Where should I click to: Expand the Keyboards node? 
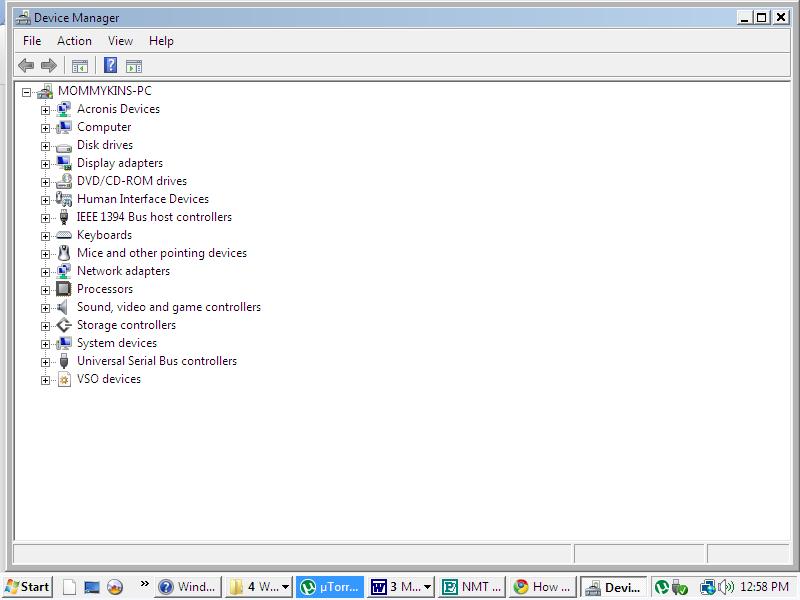click(x=45, y=236)
